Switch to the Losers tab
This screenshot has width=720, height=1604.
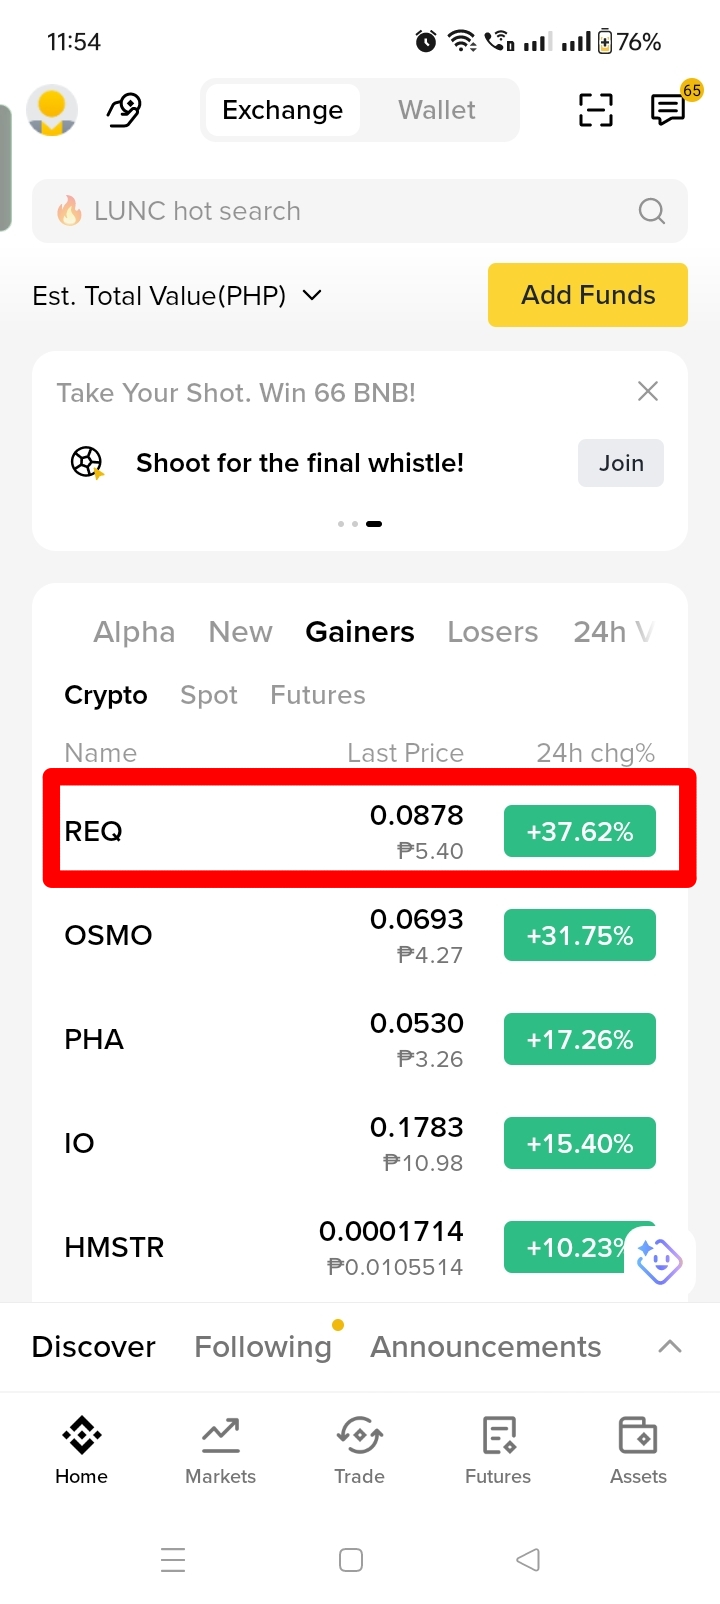click(493, 632)
